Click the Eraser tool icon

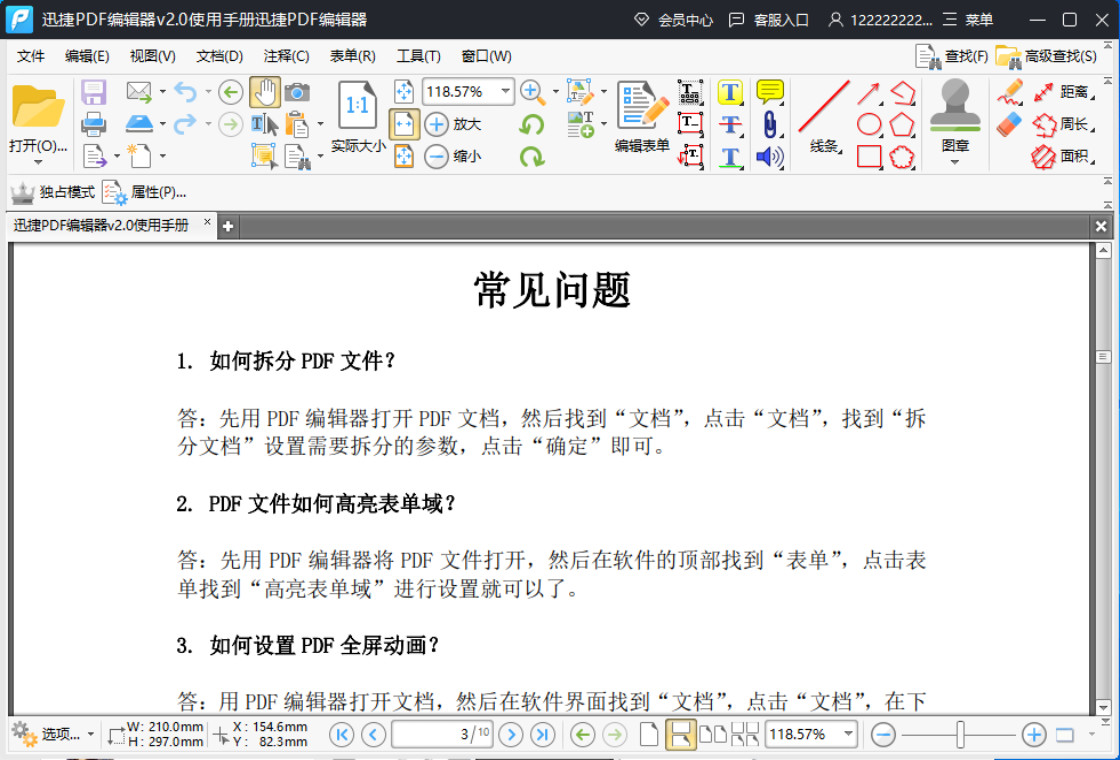pyautogui.click(x=1009, y=125)
